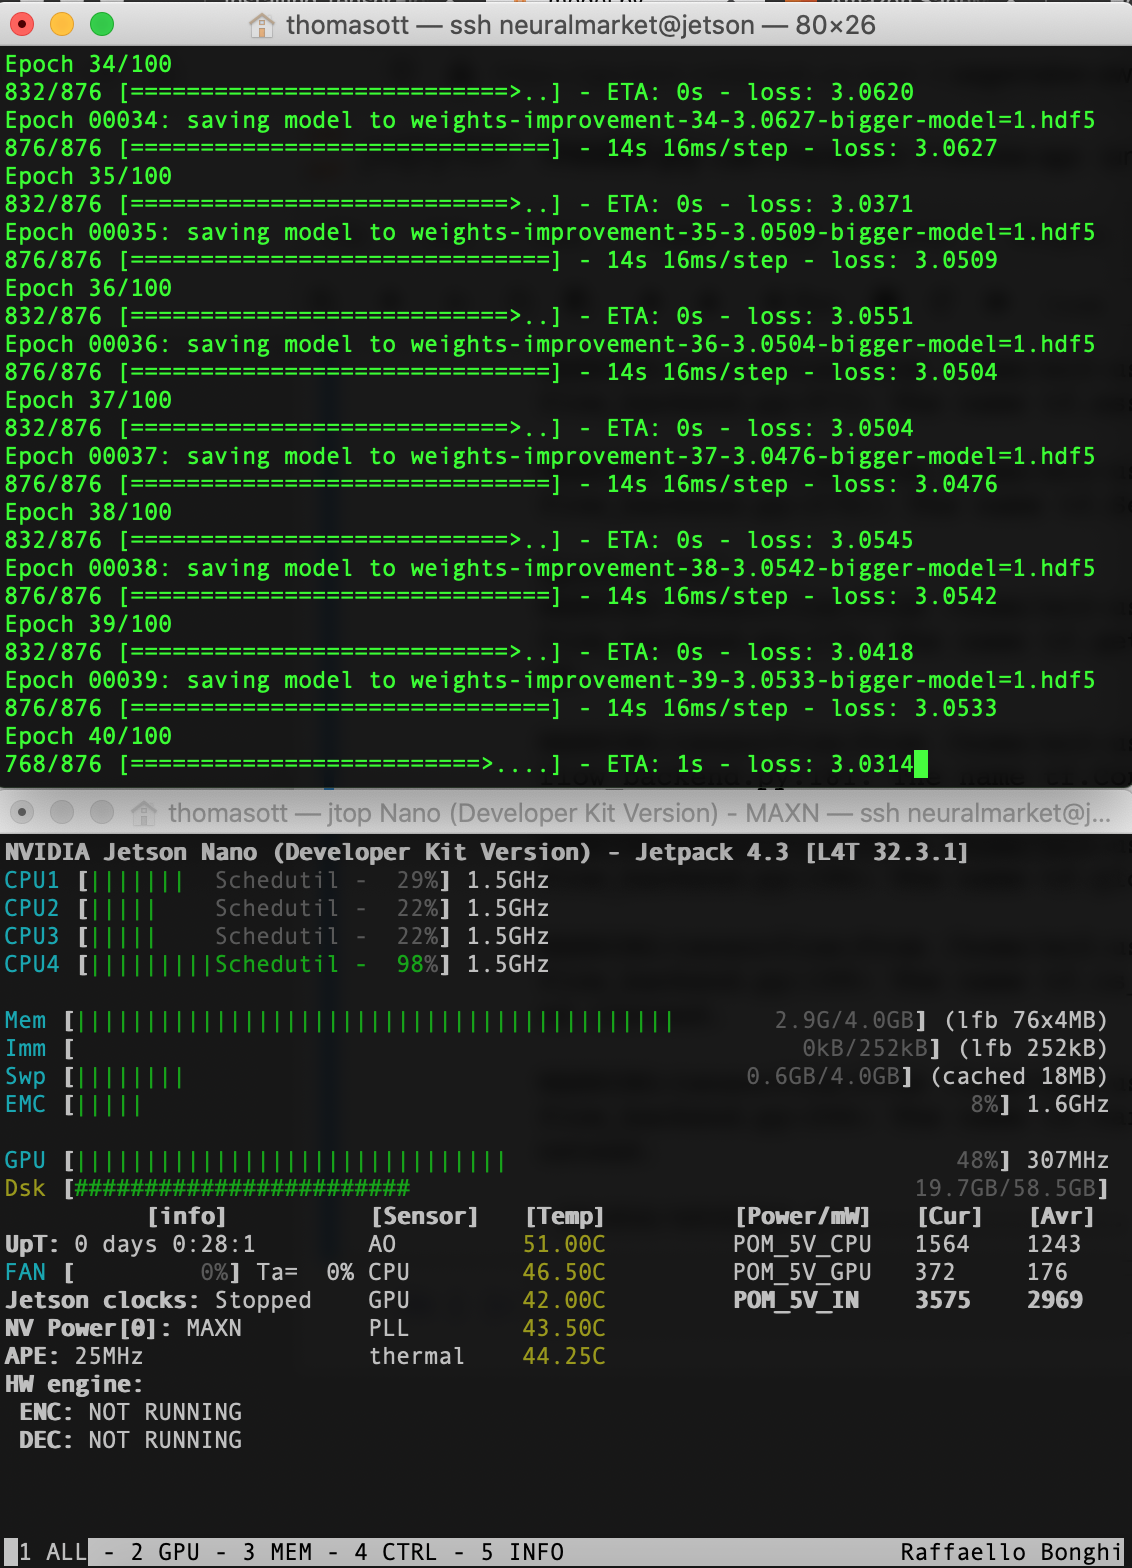Screen dimensions: 1132x1568
Task: Click the [info] column header
Action: [x=187, y=1216]
